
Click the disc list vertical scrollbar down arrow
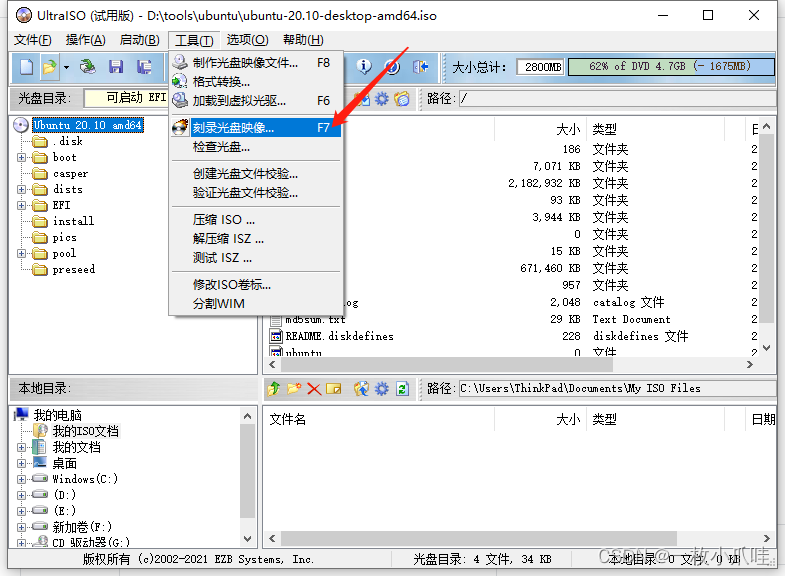(766, 347)
